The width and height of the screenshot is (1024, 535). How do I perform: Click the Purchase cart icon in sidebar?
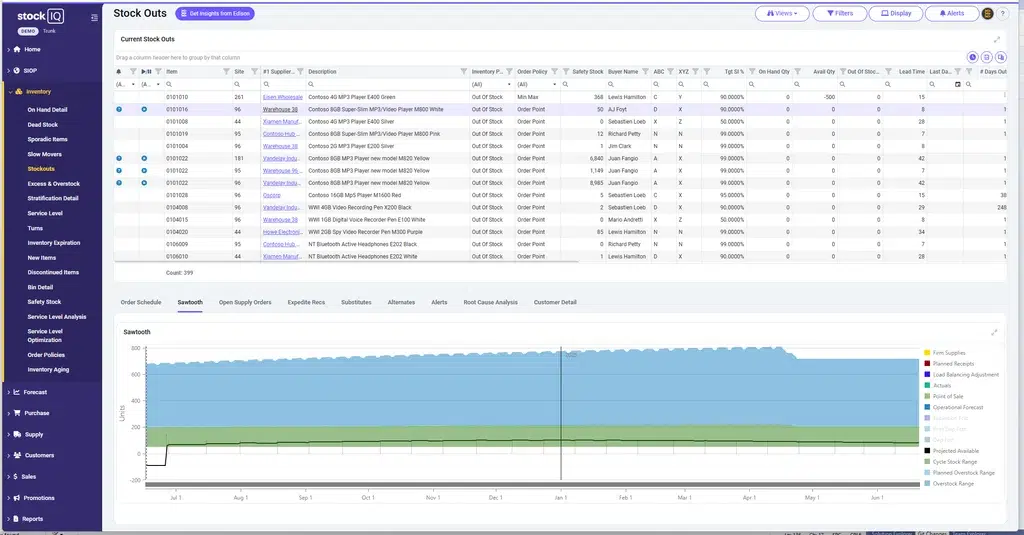17,413
